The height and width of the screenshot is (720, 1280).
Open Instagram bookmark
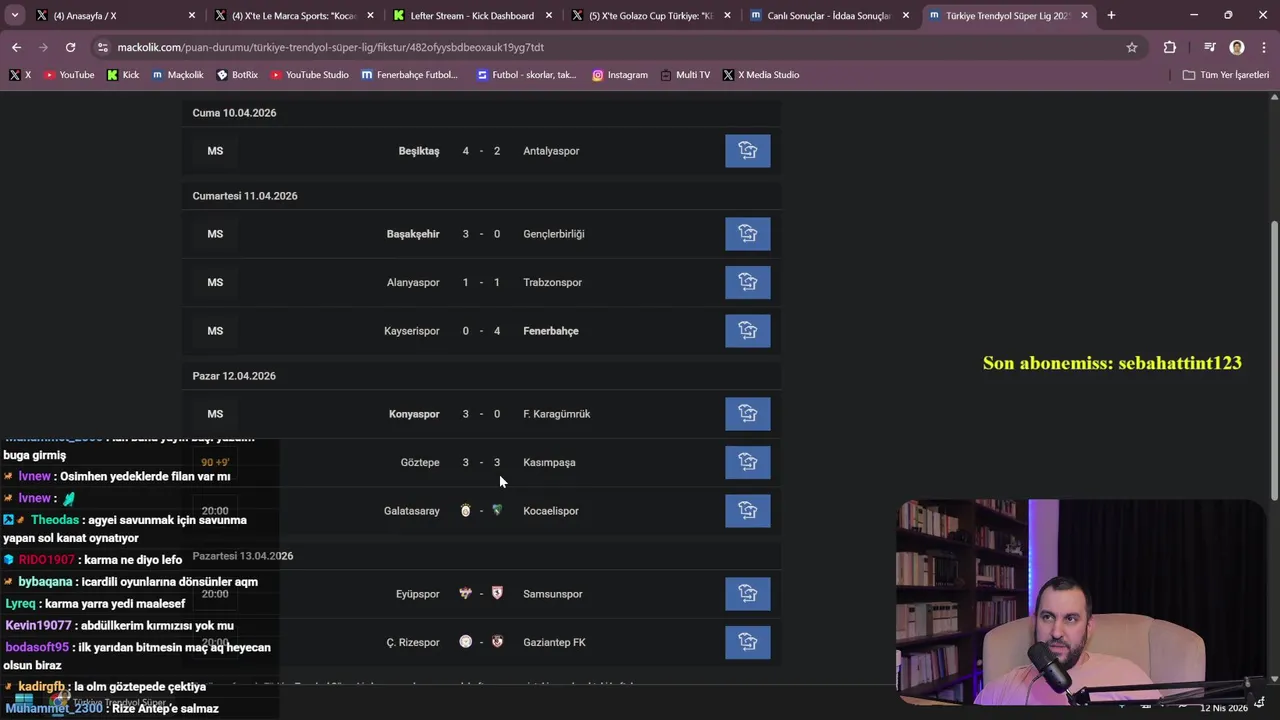(620, 75)
